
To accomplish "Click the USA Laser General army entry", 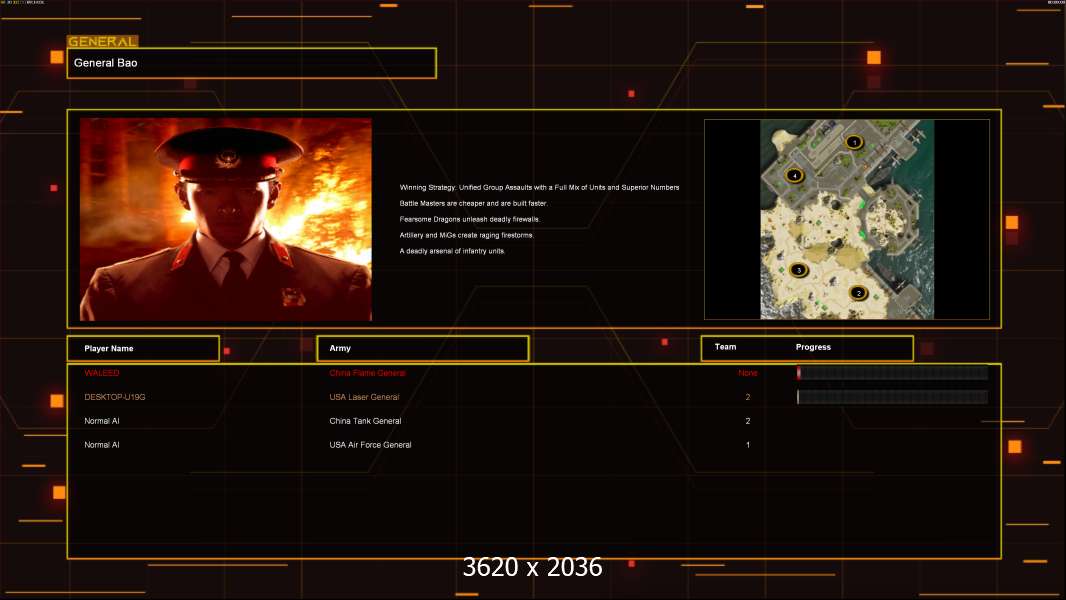I will (364, 397).
